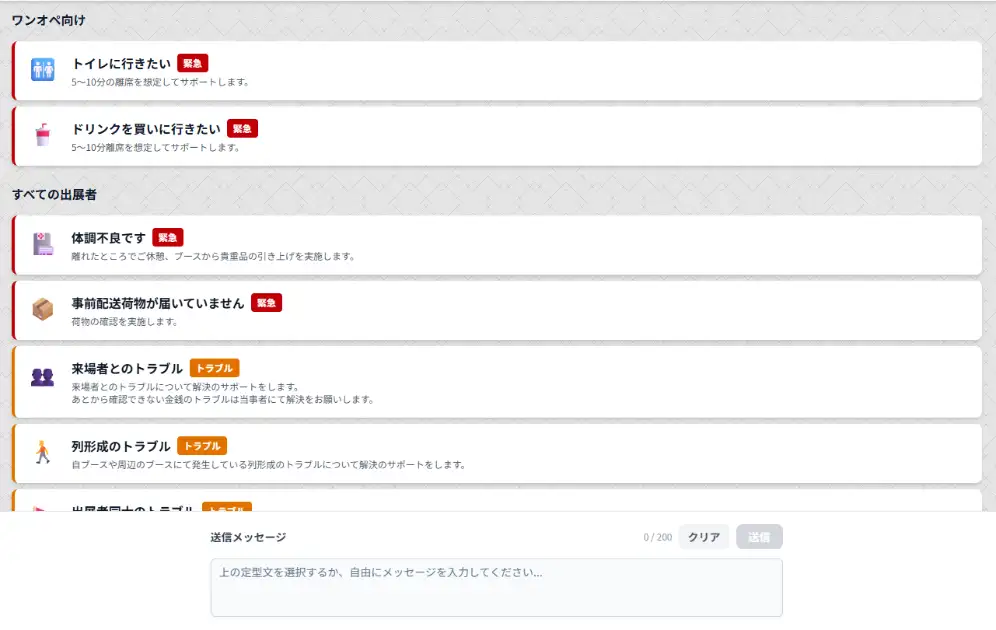Choose the ドリンクを買いに行きたい template

(x=146, y=129)
